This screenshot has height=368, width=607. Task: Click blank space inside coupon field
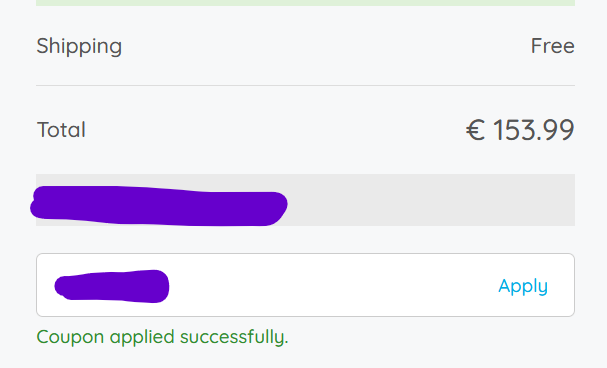[333, 286]
